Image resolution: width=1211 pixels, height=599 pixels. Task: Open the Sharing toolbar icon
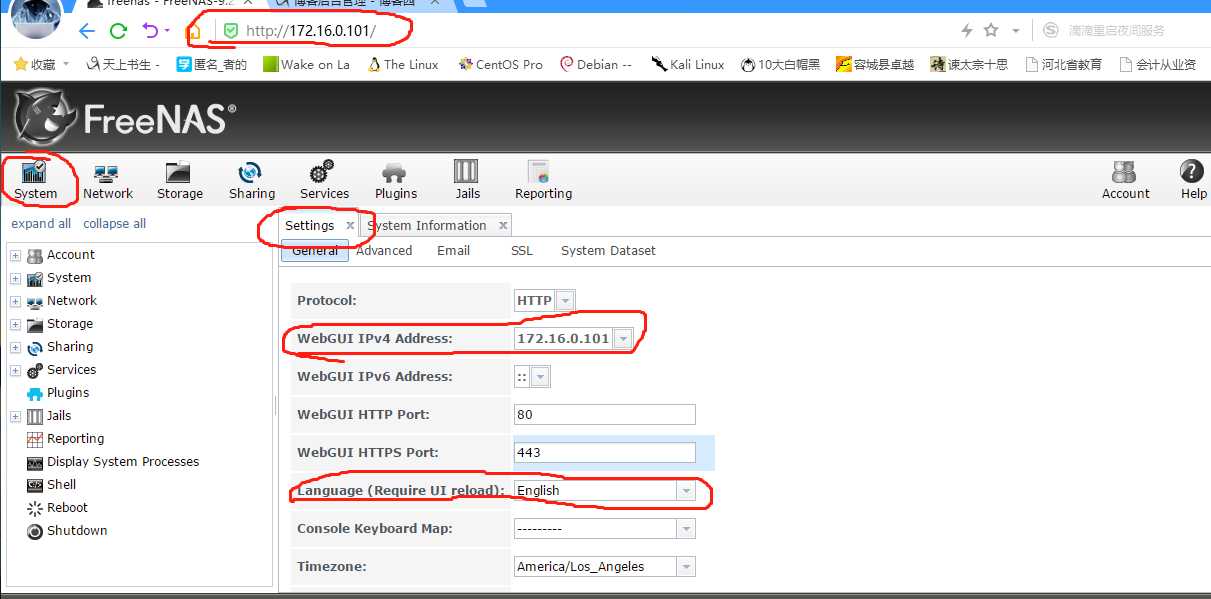coord(251,180)
